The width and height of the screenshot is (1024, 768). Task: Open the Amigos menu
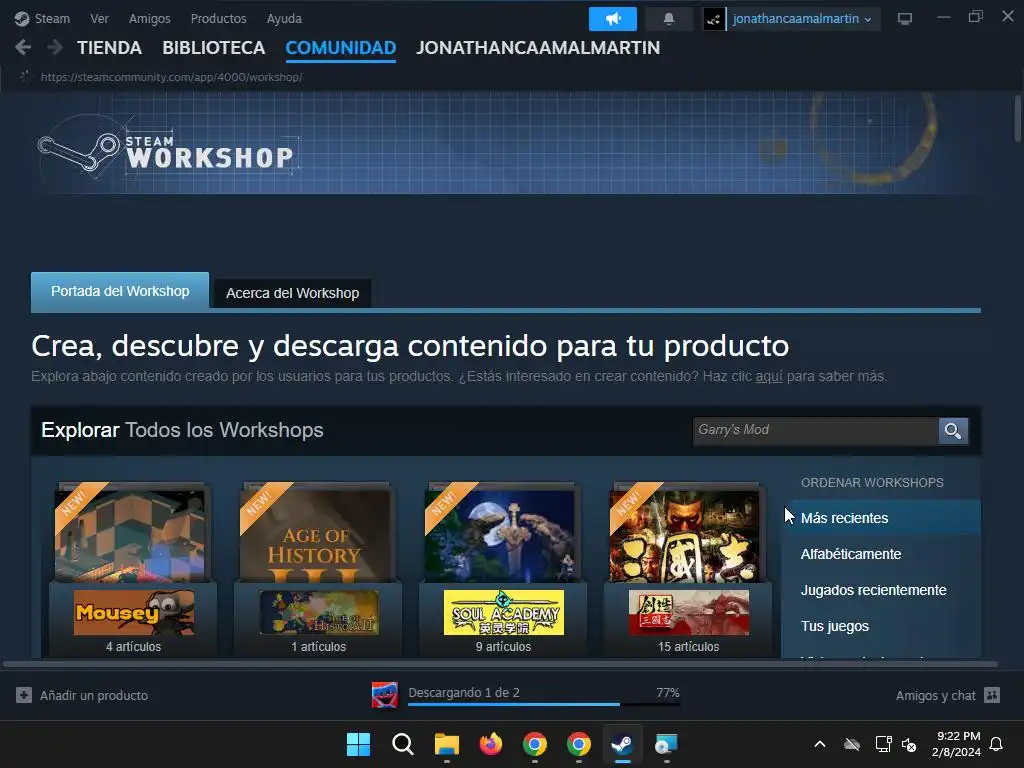150,18
